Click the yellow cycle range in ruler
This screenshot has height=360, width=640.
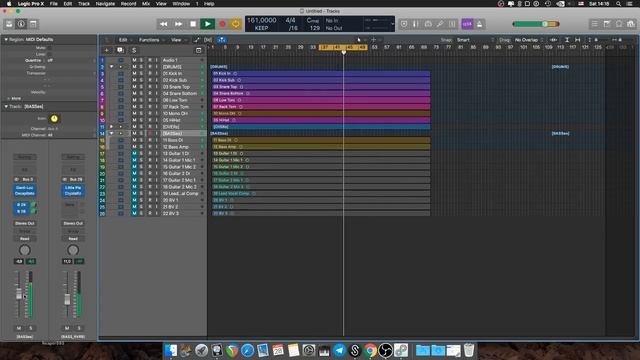343,47
